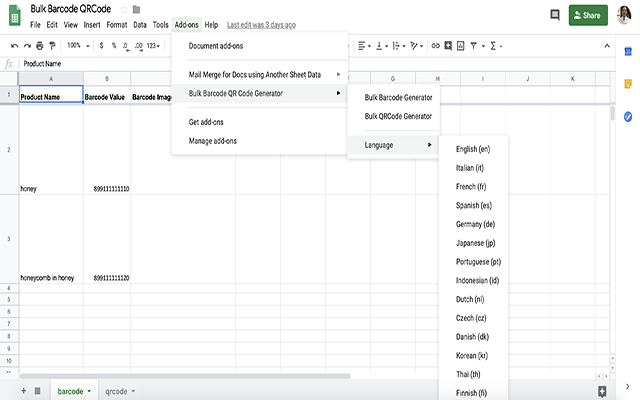
Task: Click the Redo icon in toolbar
Action: tap(27, 46)
